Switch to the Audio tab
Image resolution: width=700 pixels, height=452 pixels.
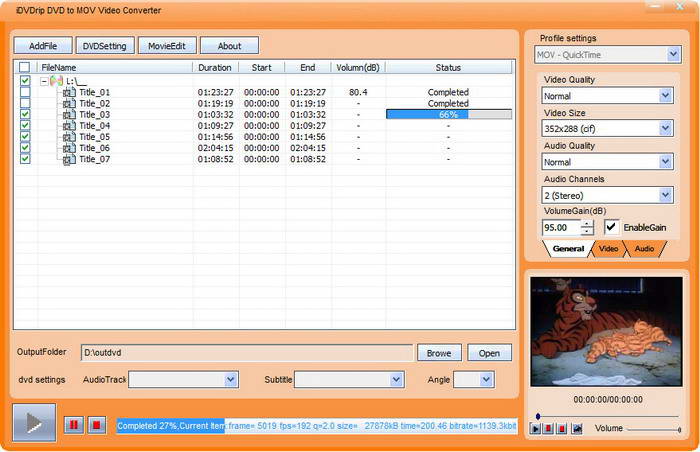pyautogui.click(x=644, y=249)
